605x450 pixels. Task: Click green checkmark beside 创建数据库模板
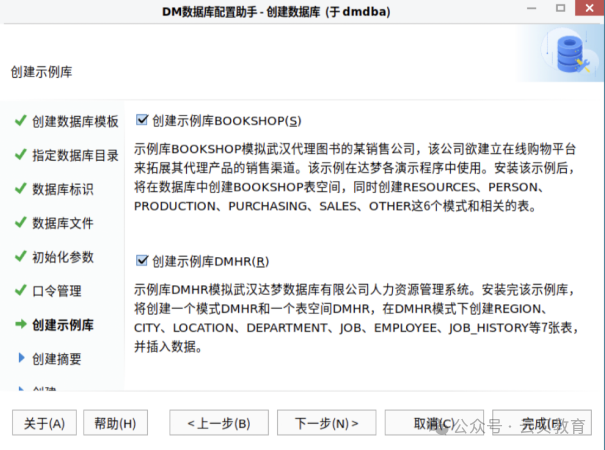coord(20,120)
